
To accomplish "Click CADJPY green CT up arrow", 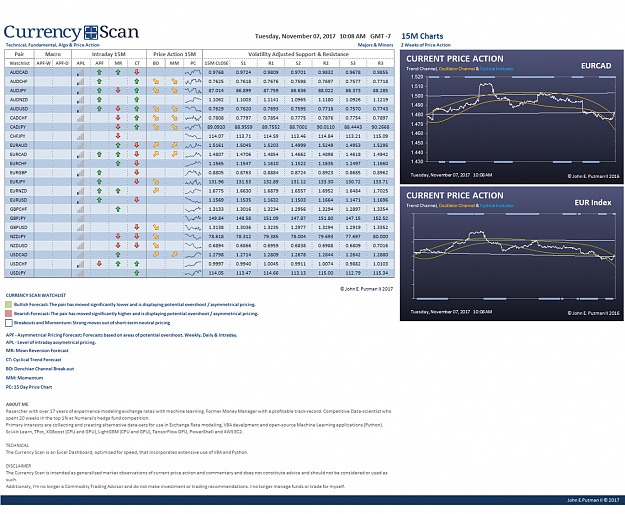I will [137, 127].
